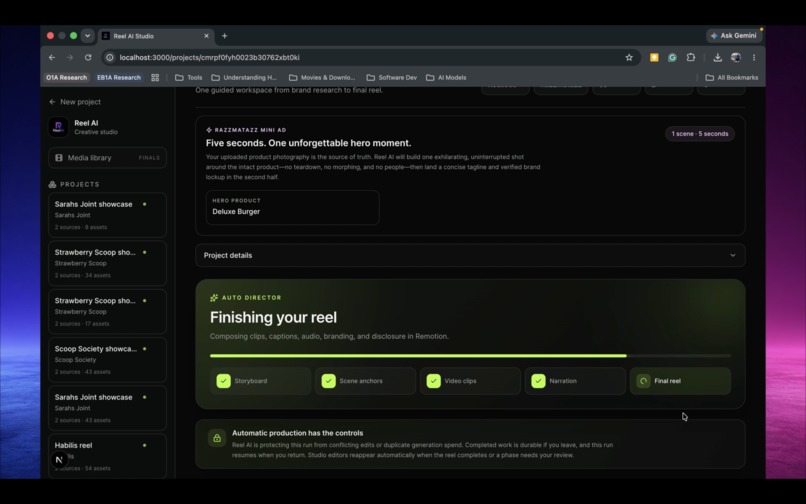The height and width of the screenshot is (504, 806).
Task: Click the Reel AI logo icon in the sidebar
Action: coord(58,127)
